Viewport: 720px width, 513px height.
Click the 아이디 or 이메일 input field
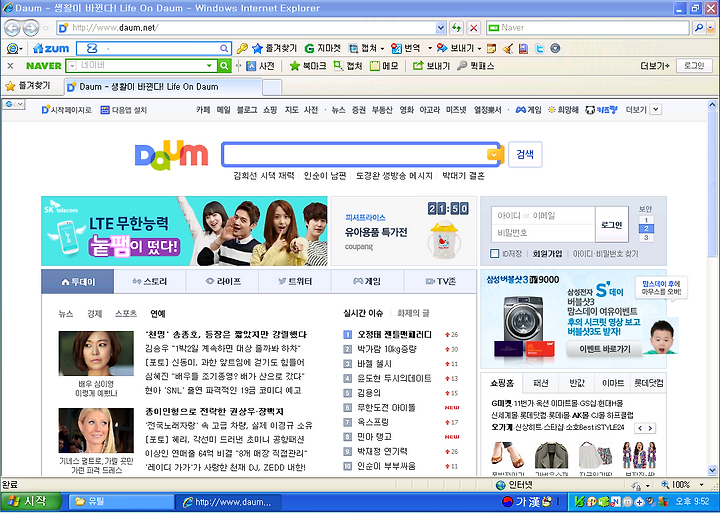(x=543, y=215)
